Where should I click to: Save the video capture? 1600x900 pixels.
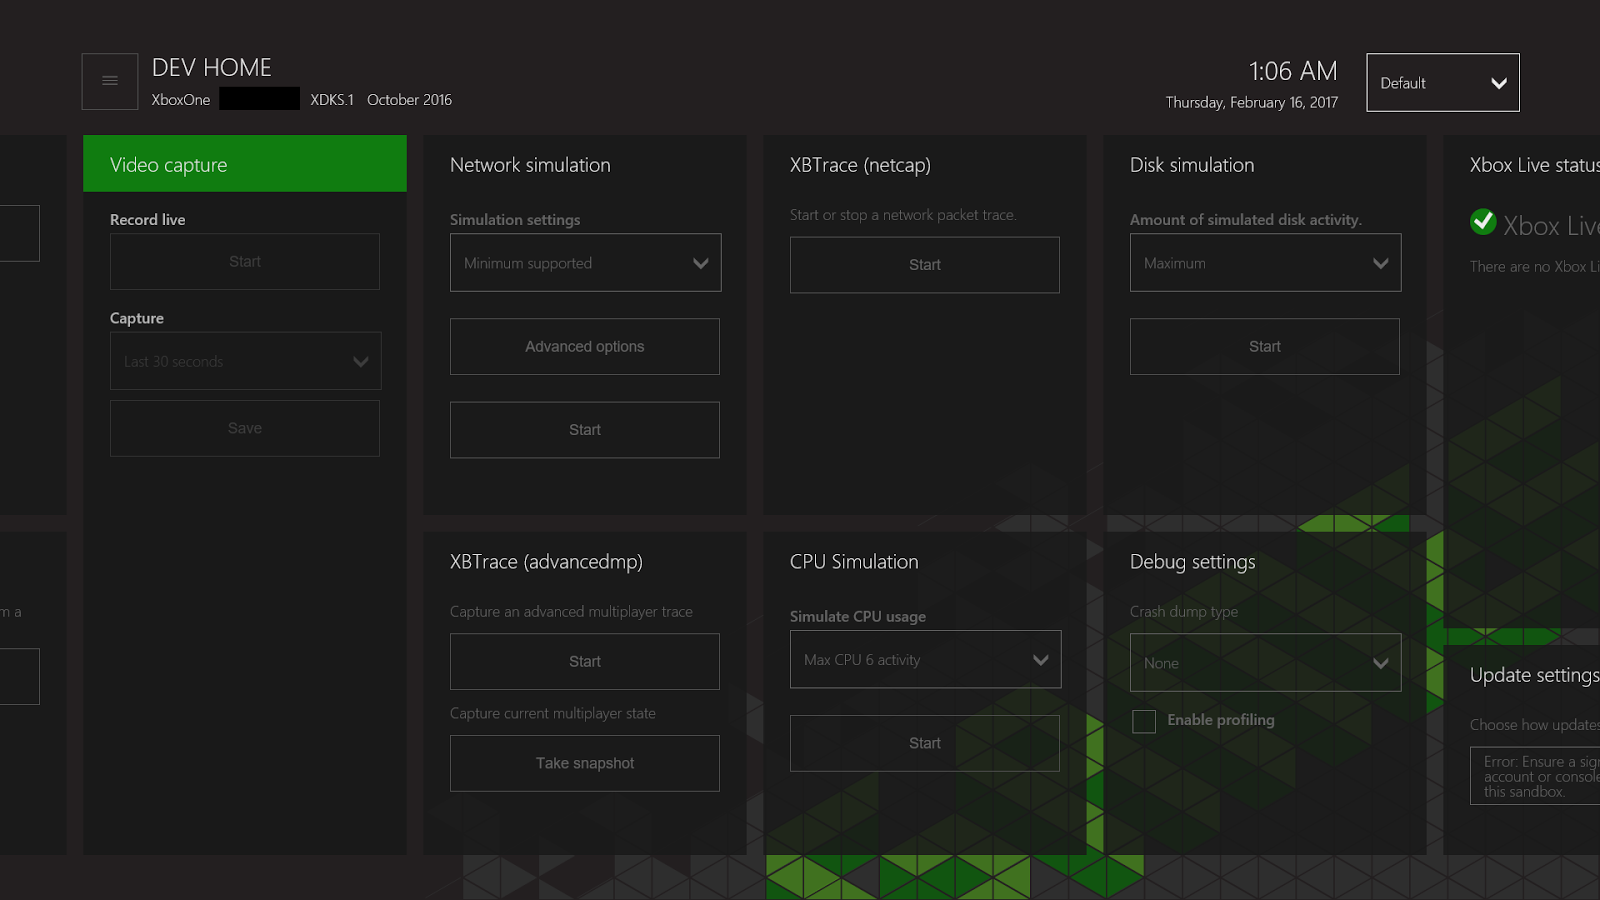(x=245, y=428)
